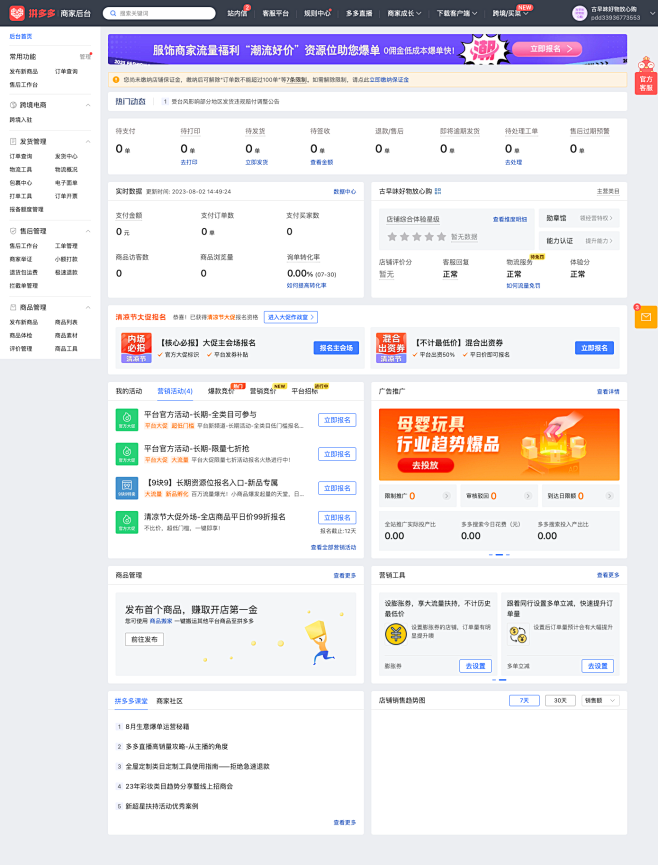The image size is (658, 865).
Task: Click the magnifier icon in the search box
Action: [113, 13]
